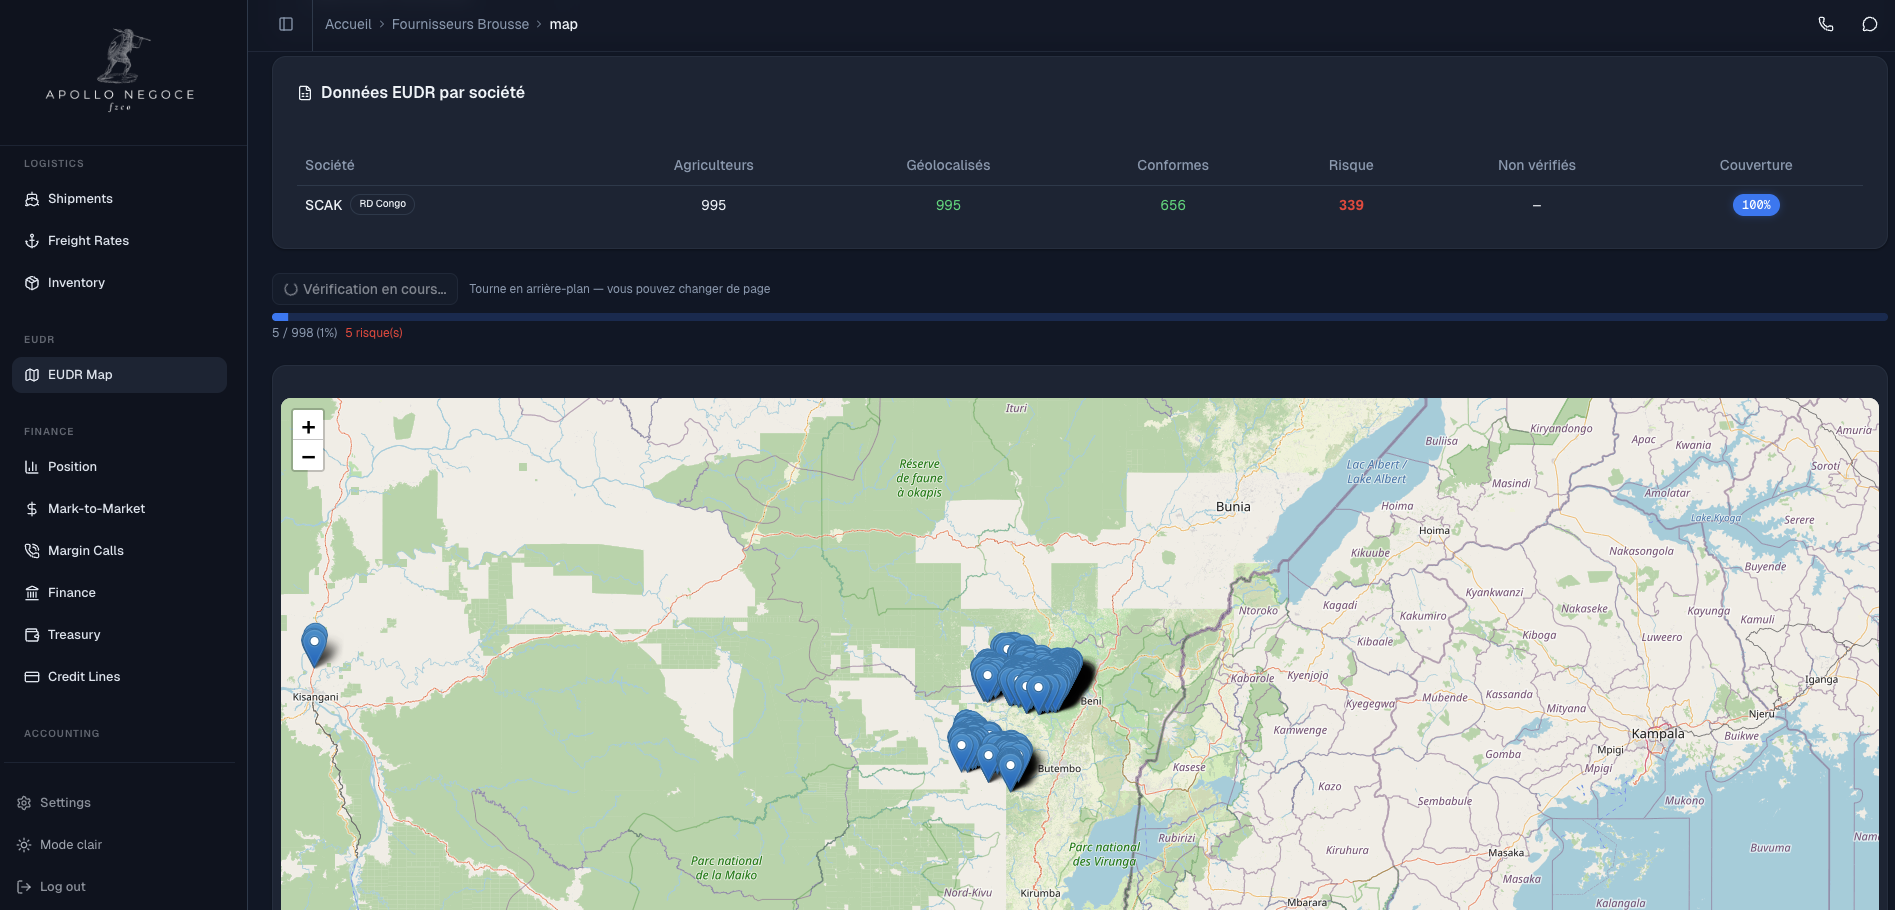Open the Mark-to-Market page
1895x910 pixels.
click(96, 509)
